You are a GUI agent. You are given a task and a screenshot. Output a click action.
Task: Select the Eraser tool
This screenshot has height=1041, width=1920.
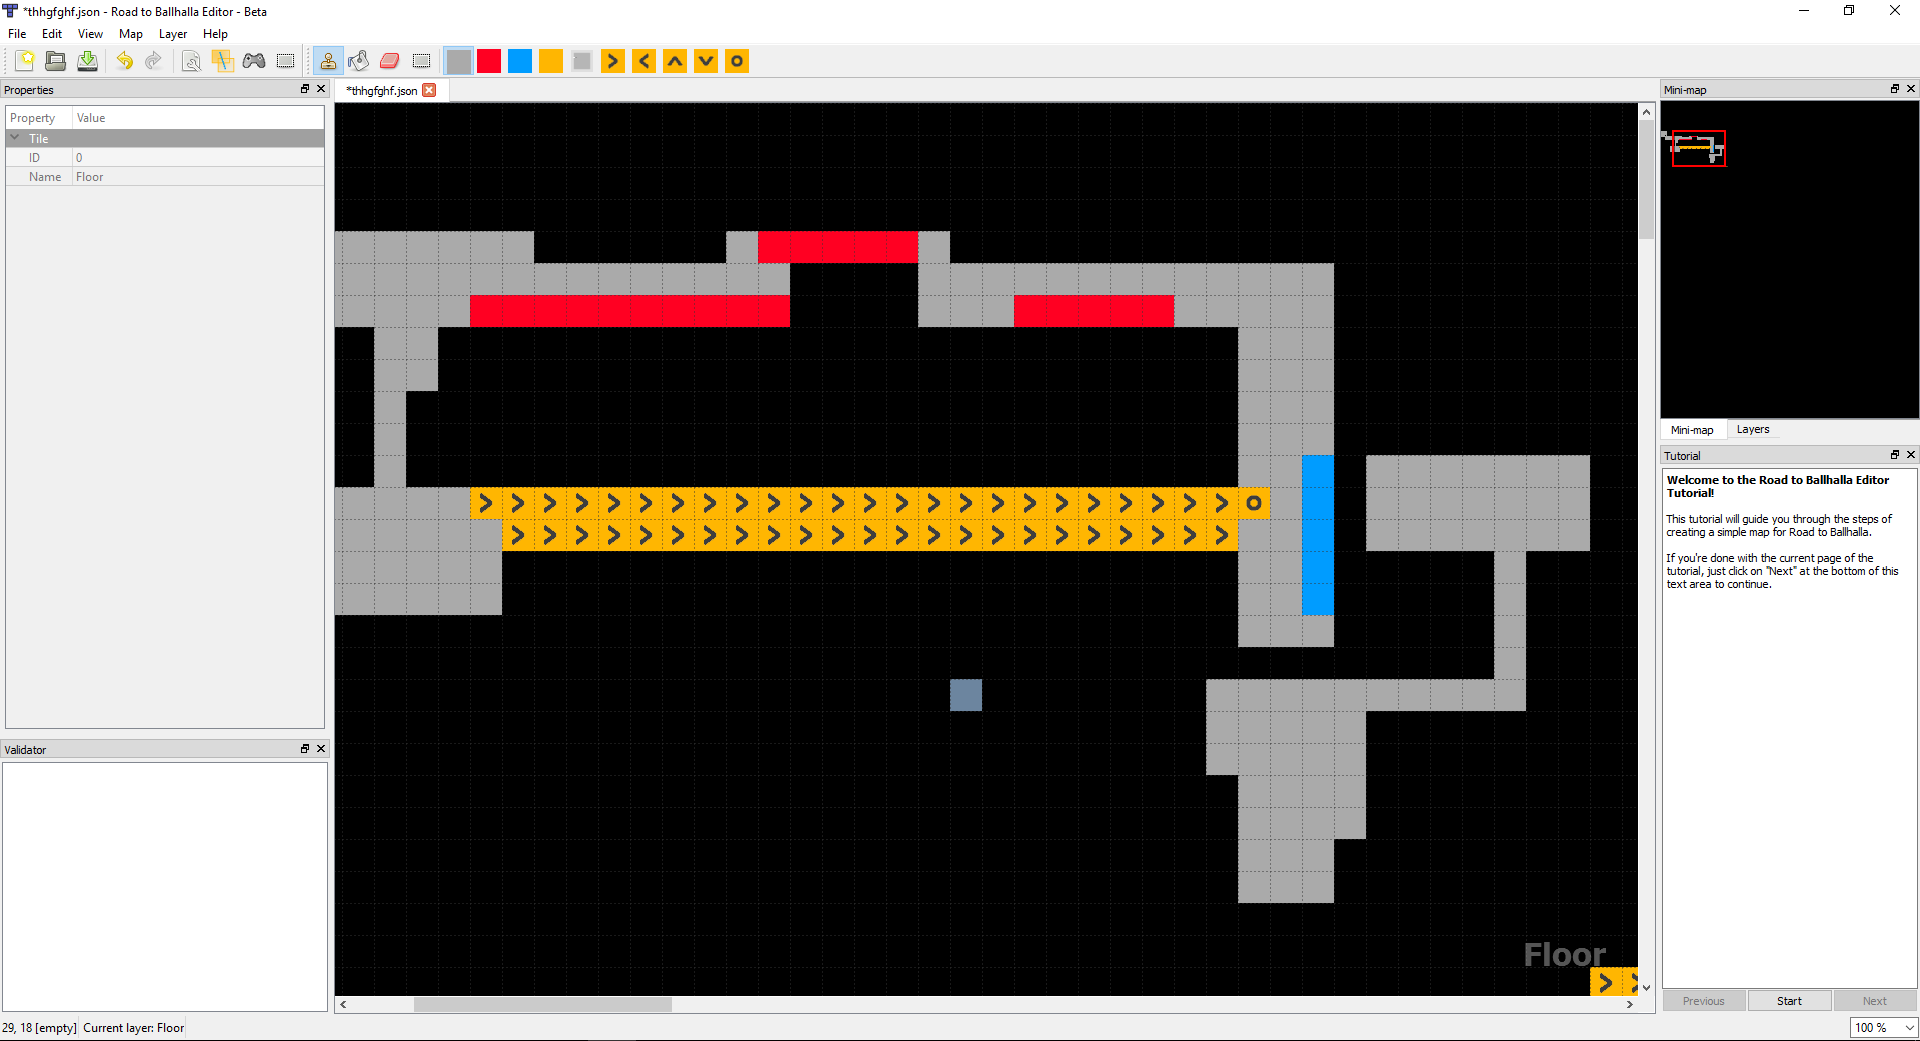click(x=390, y=61)
